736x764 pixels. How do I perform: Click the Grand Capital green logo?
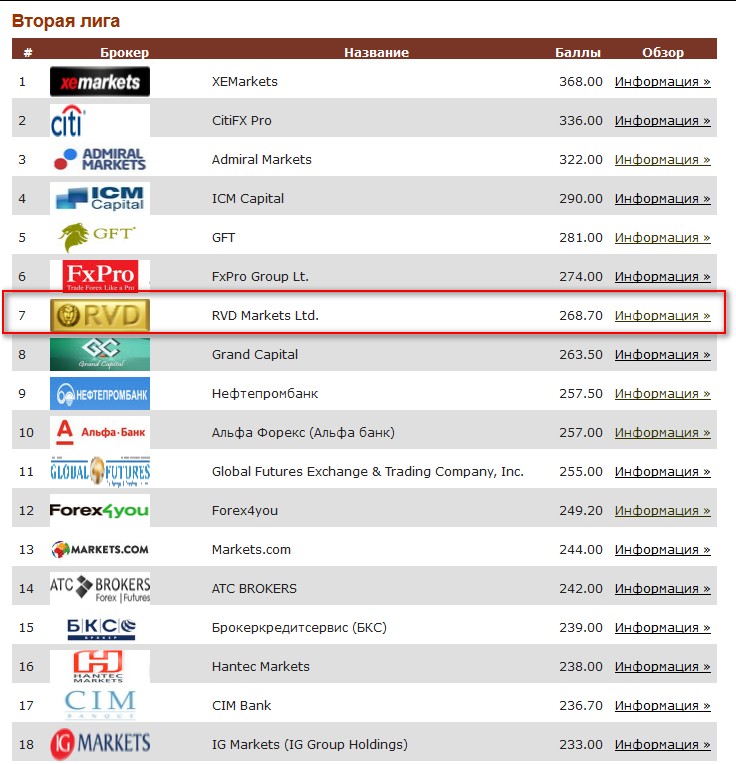point(100,354)
